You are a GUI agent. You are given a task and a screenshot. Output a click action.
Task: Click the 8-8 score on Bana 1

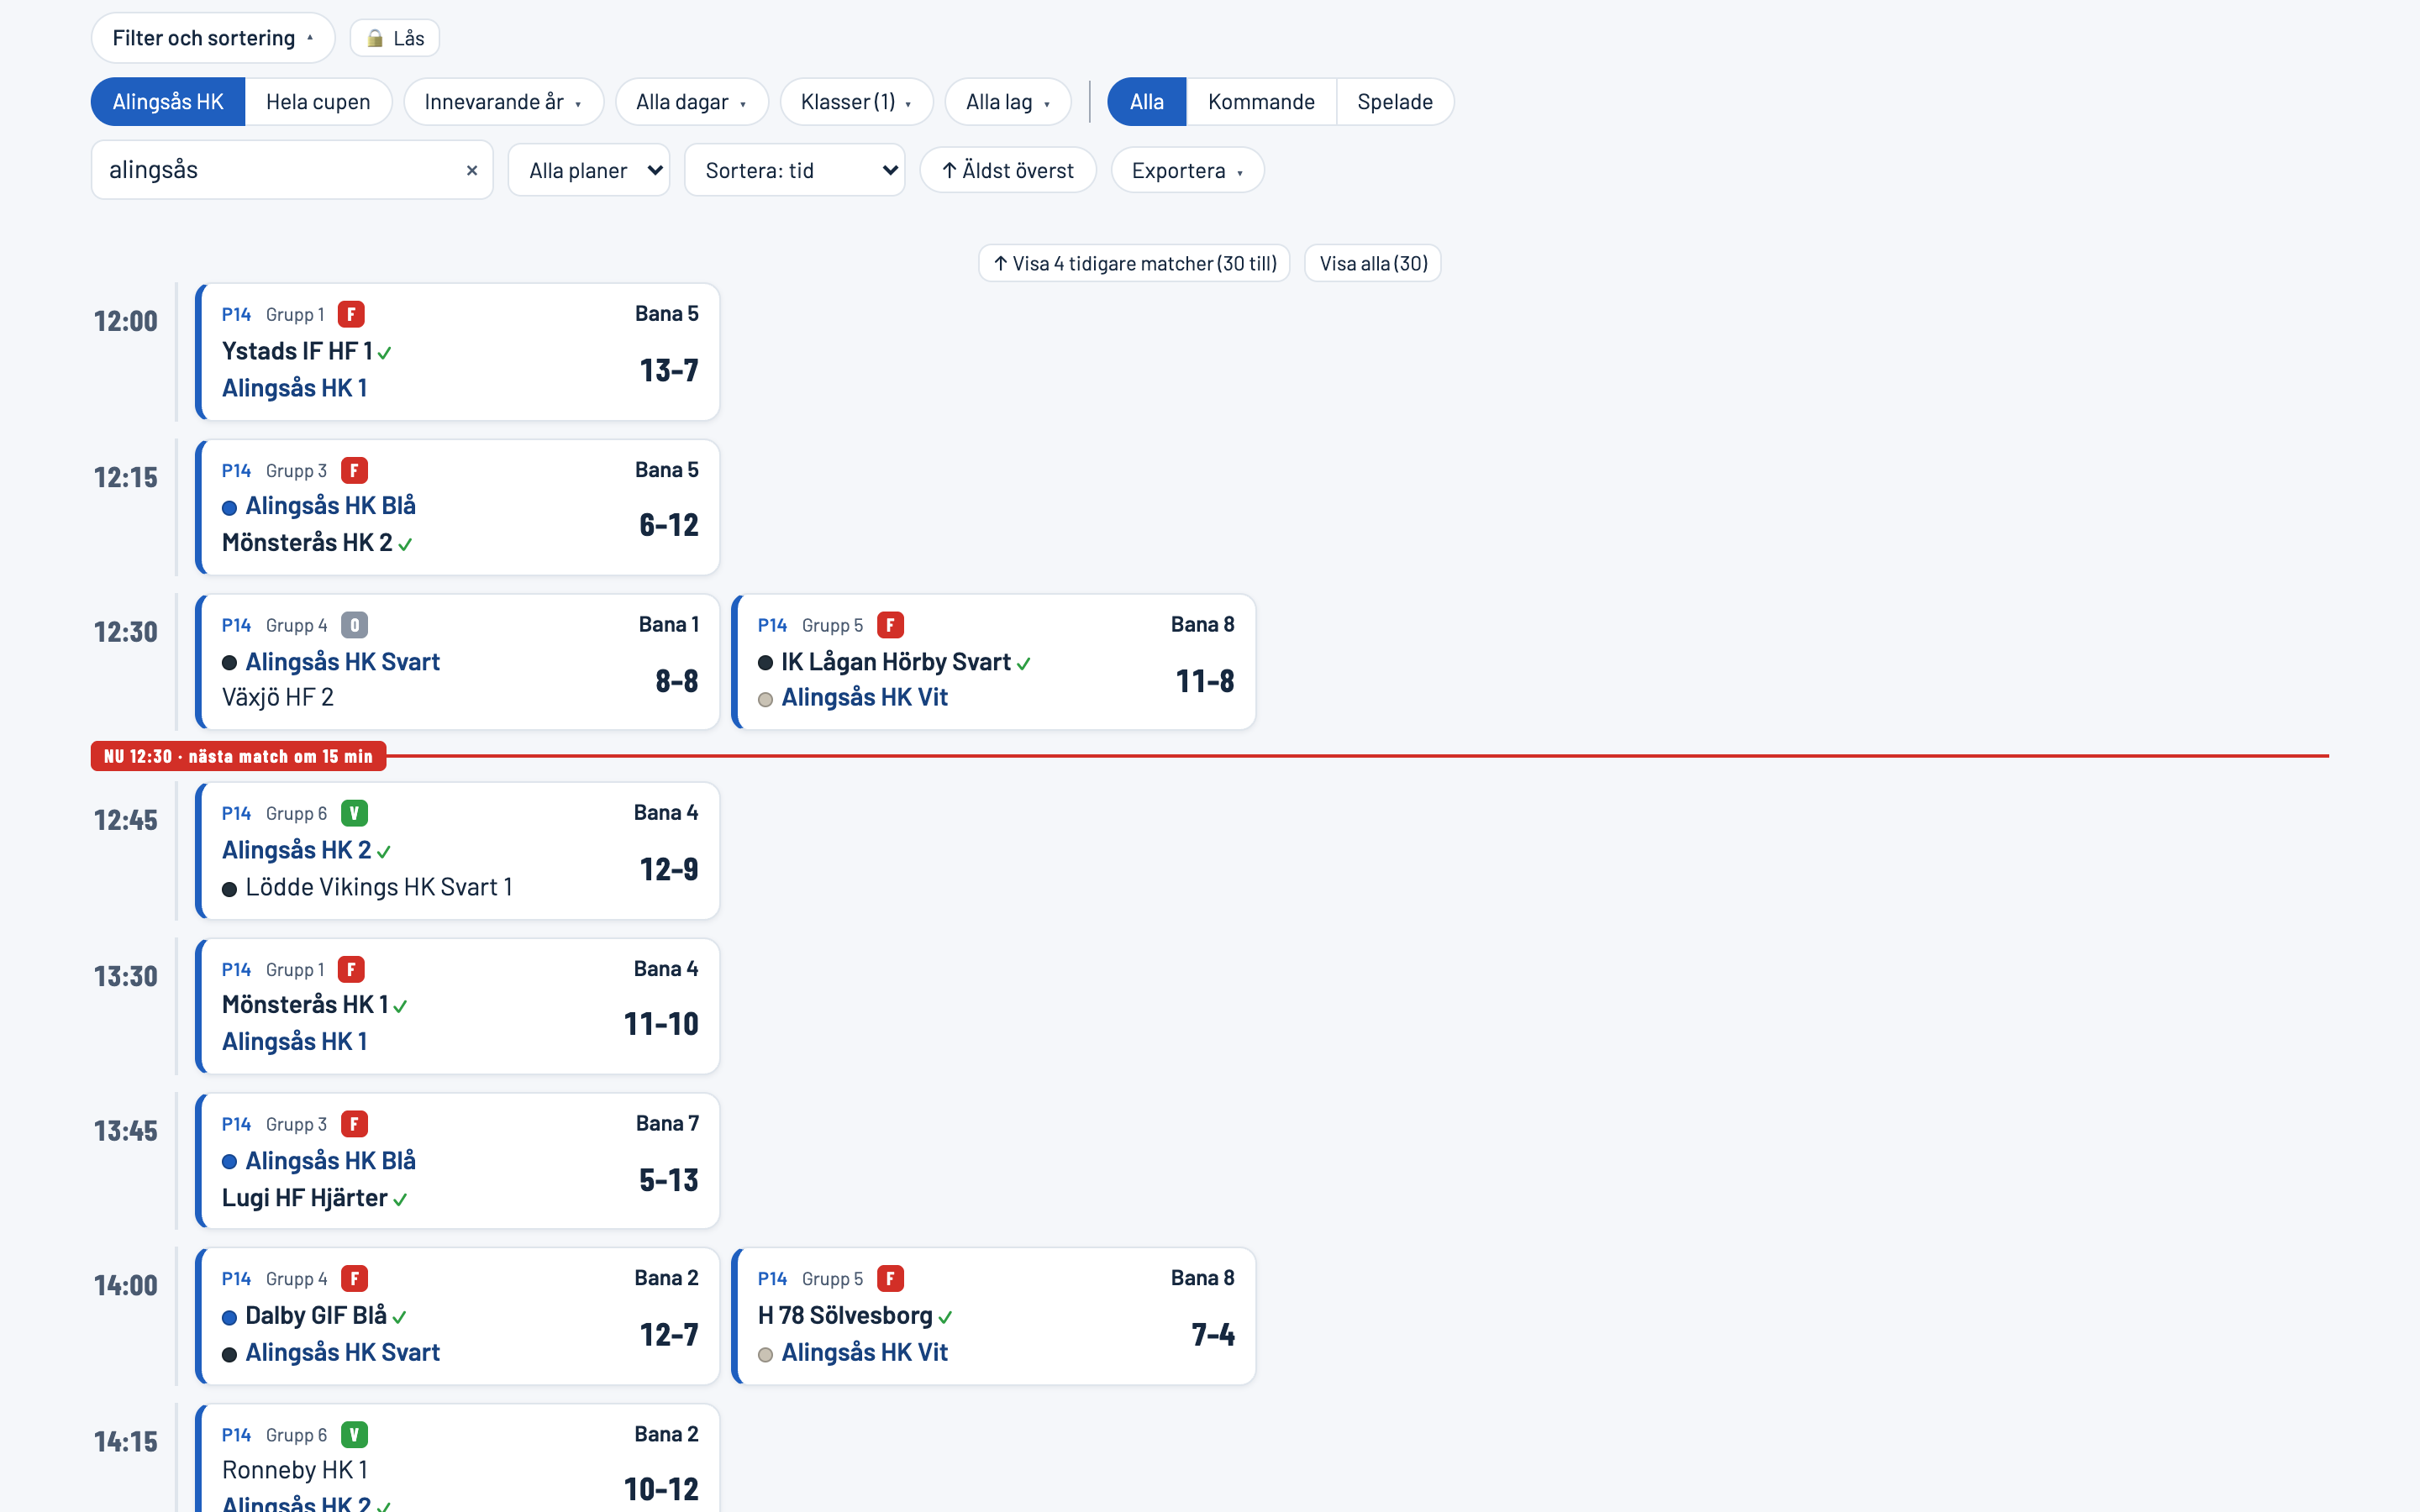click(x=677, y=682)
